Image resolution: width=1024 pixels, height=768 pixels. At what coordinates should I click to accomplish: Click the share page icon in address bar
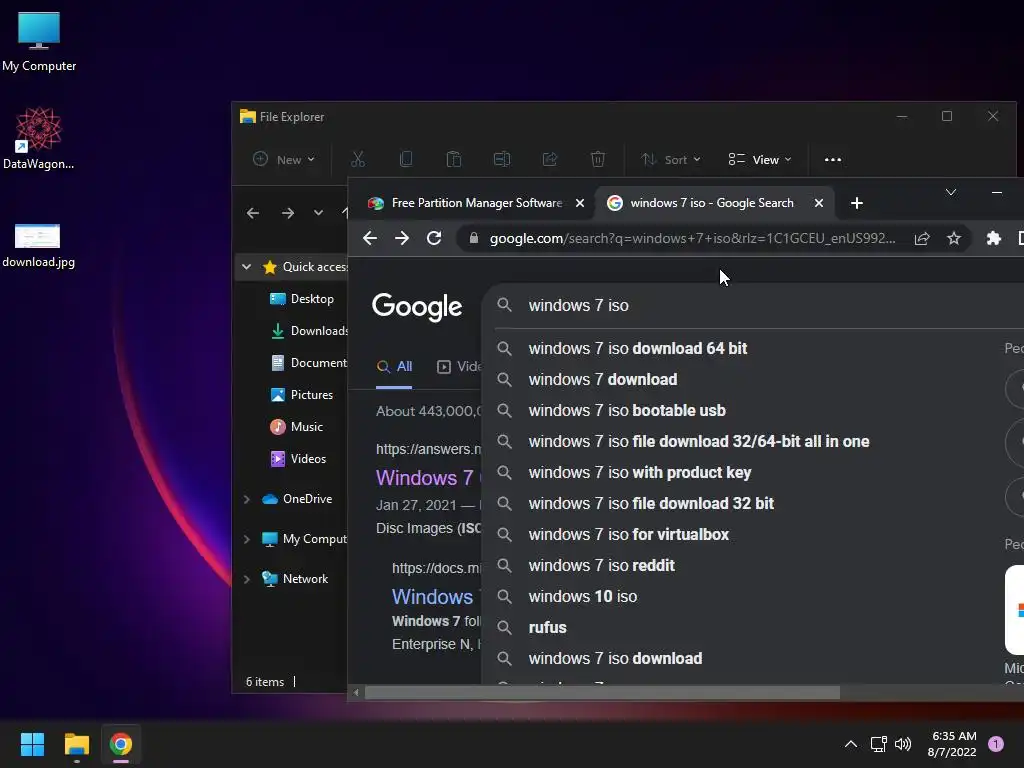pos(921,238)
